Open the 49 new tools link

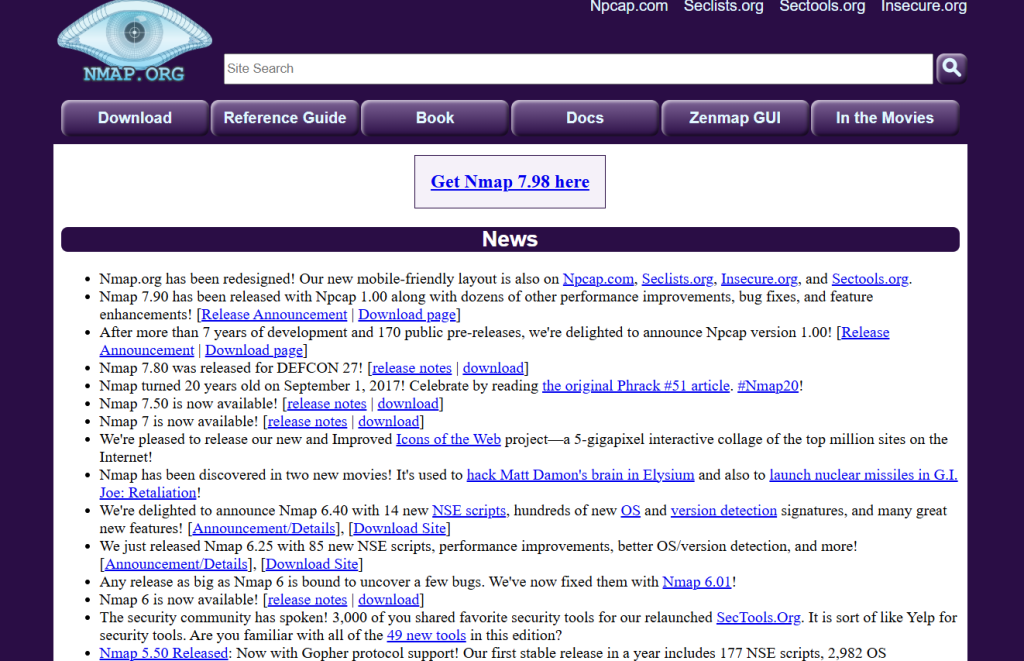426,636
